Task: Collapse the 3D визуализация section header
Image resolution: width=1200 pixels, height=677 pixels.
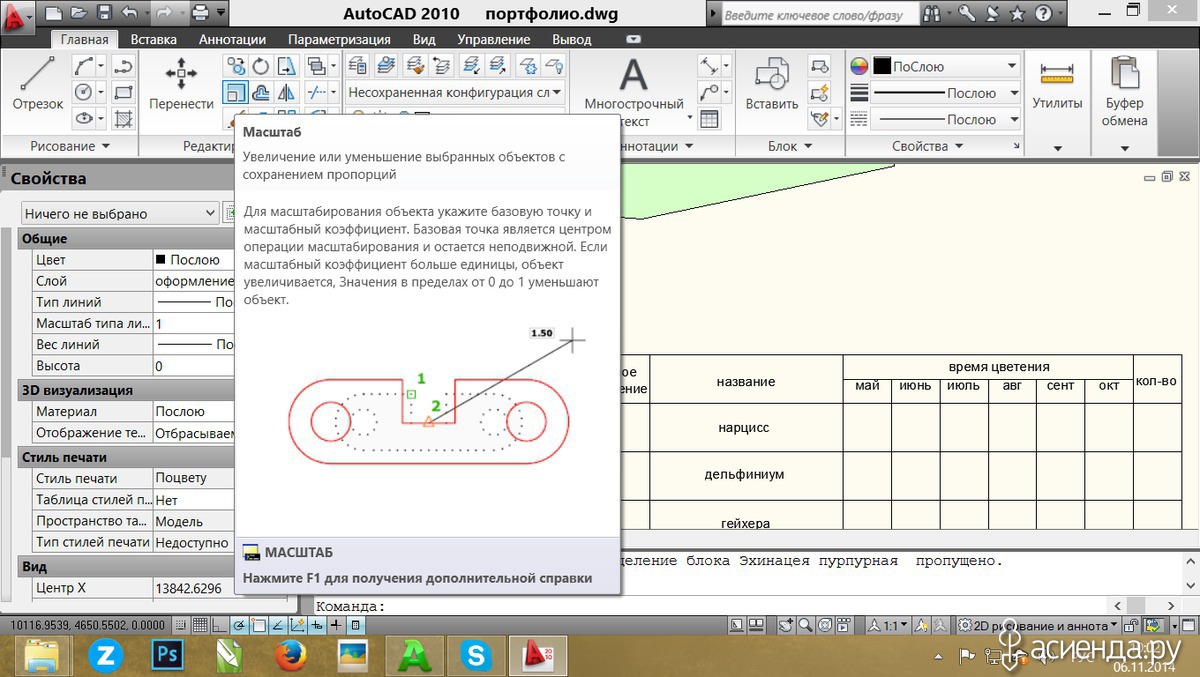Action: (126, 390)
